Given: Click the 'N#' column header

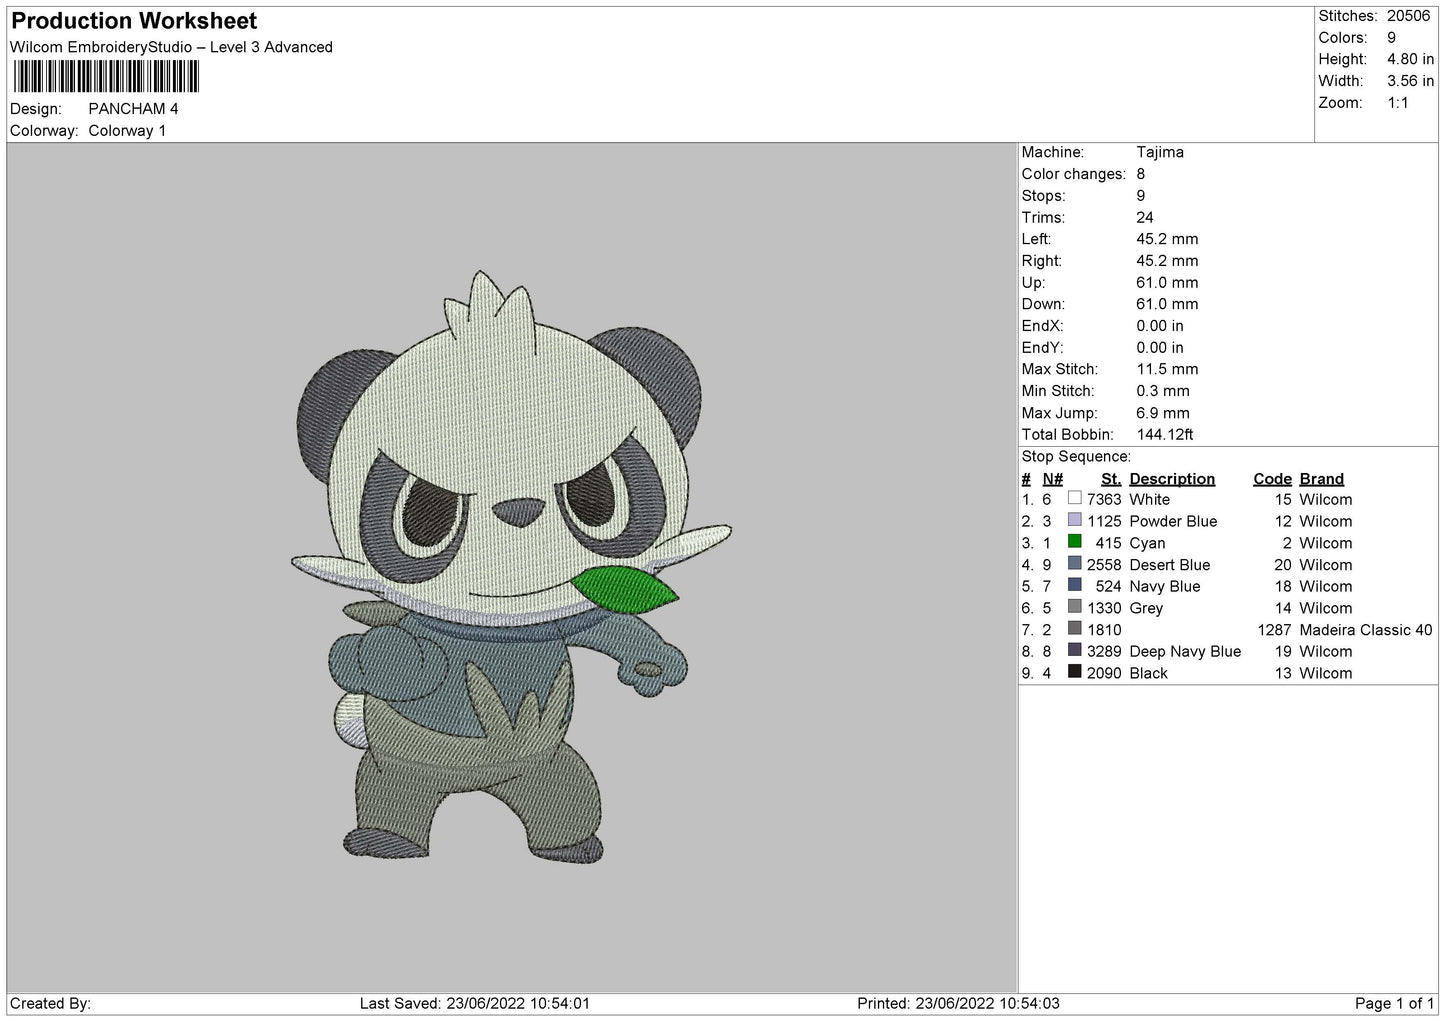Looking at the screenshot, I should (x=1053, y=479).
